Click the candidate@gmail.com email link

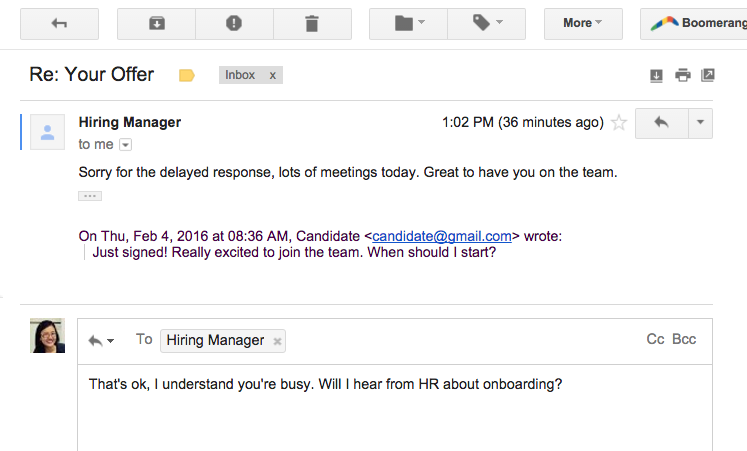click(442, 236)
